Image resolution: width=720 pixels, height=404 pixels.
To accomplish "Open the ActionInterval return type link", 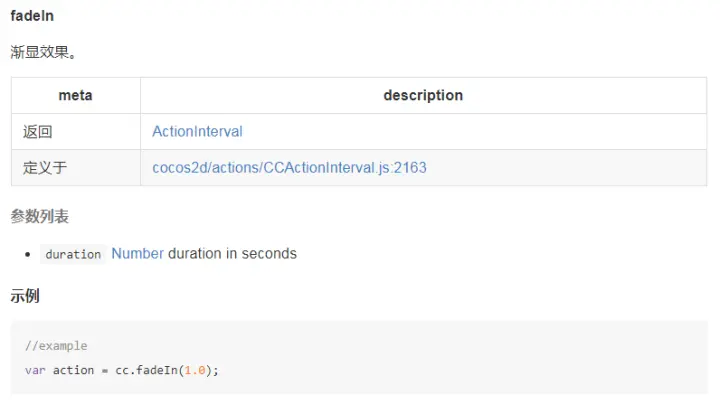I will 197,132.
